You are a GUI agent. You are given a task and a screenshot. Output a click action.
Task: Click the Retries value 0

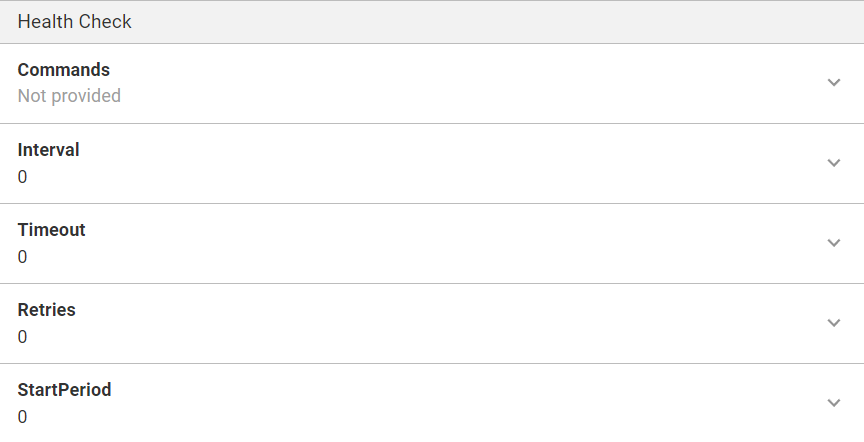[x=23, y=337]
